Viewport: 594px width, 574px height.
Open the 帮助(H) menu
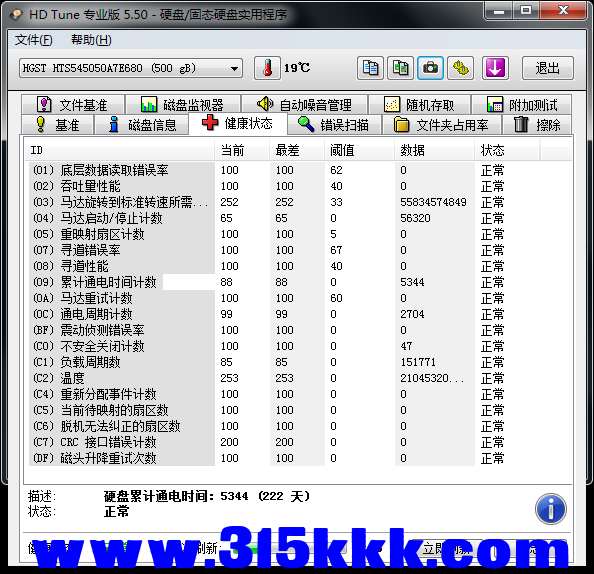[91, 40]
